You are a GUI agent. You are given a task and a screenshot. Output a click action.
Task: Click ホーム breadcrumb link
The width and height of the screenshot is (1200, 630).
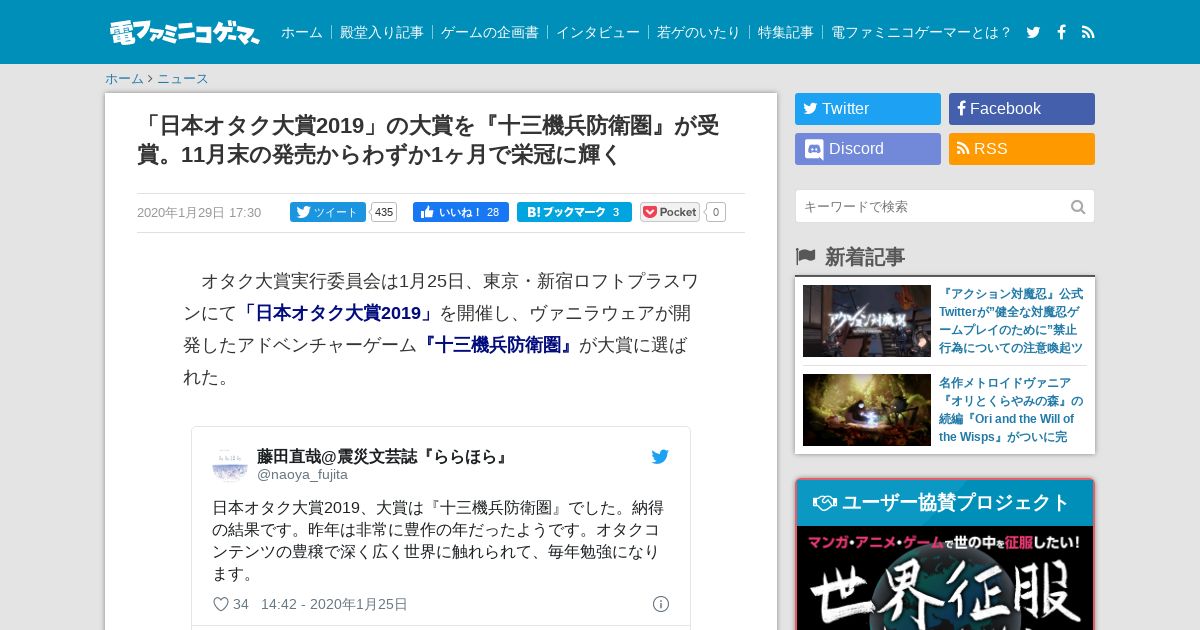(x=124, y=79)
